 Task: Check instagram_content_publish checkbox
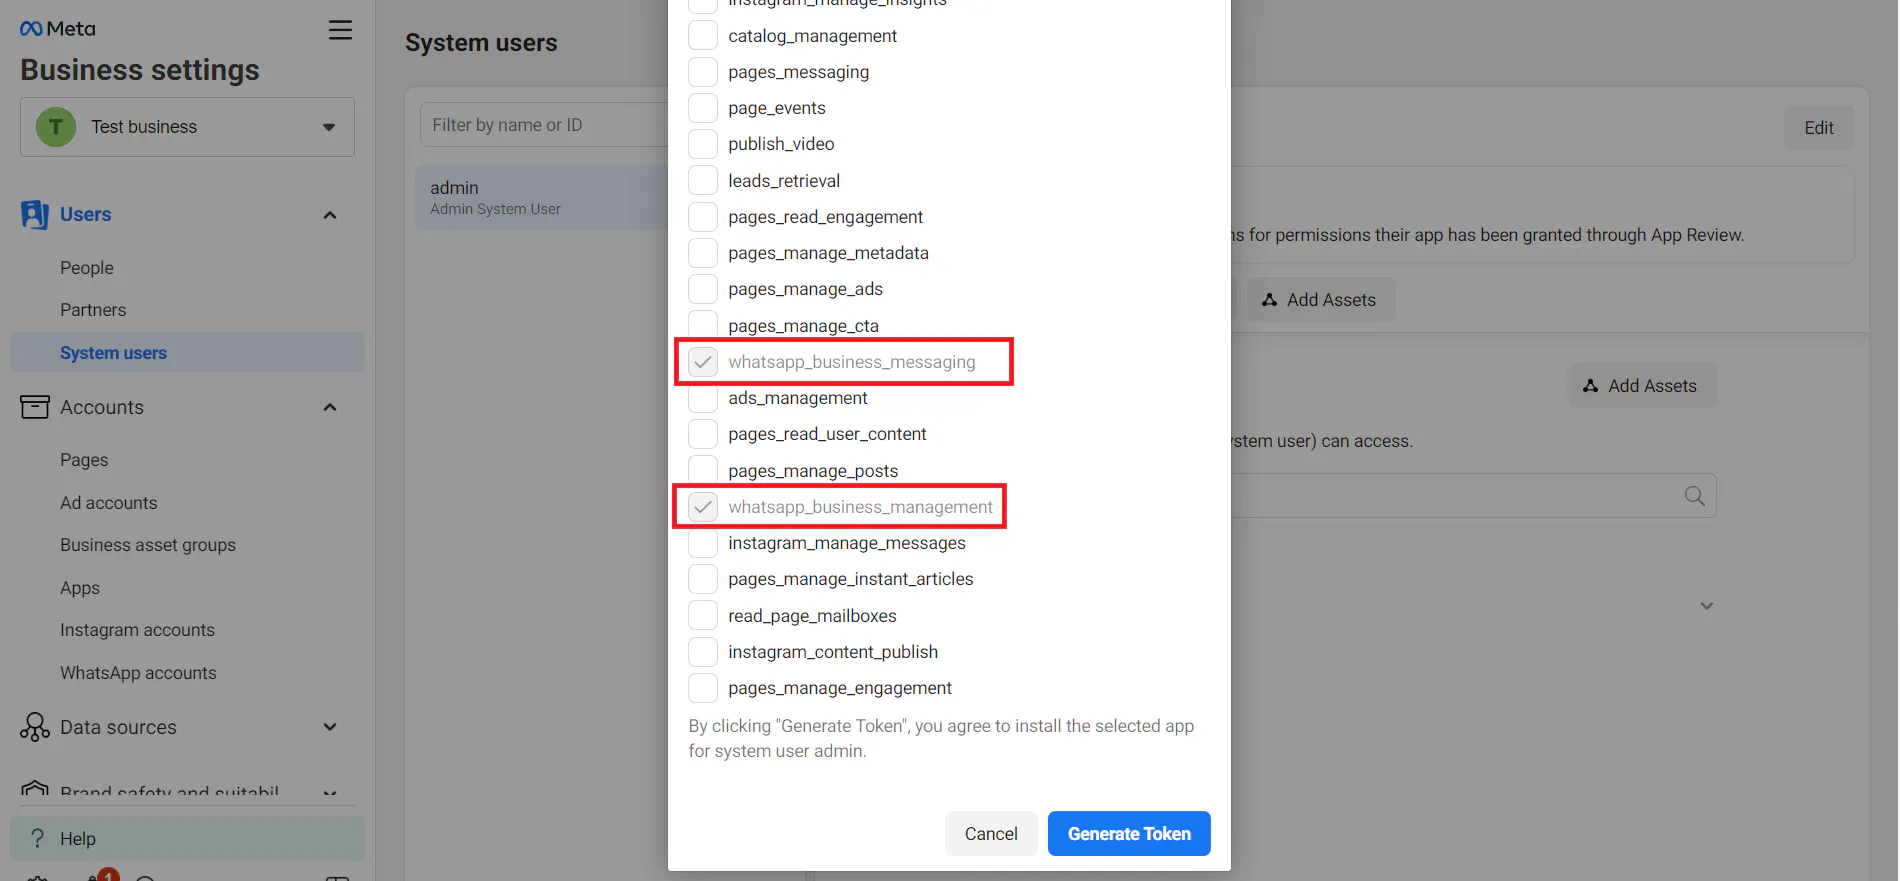703,652
